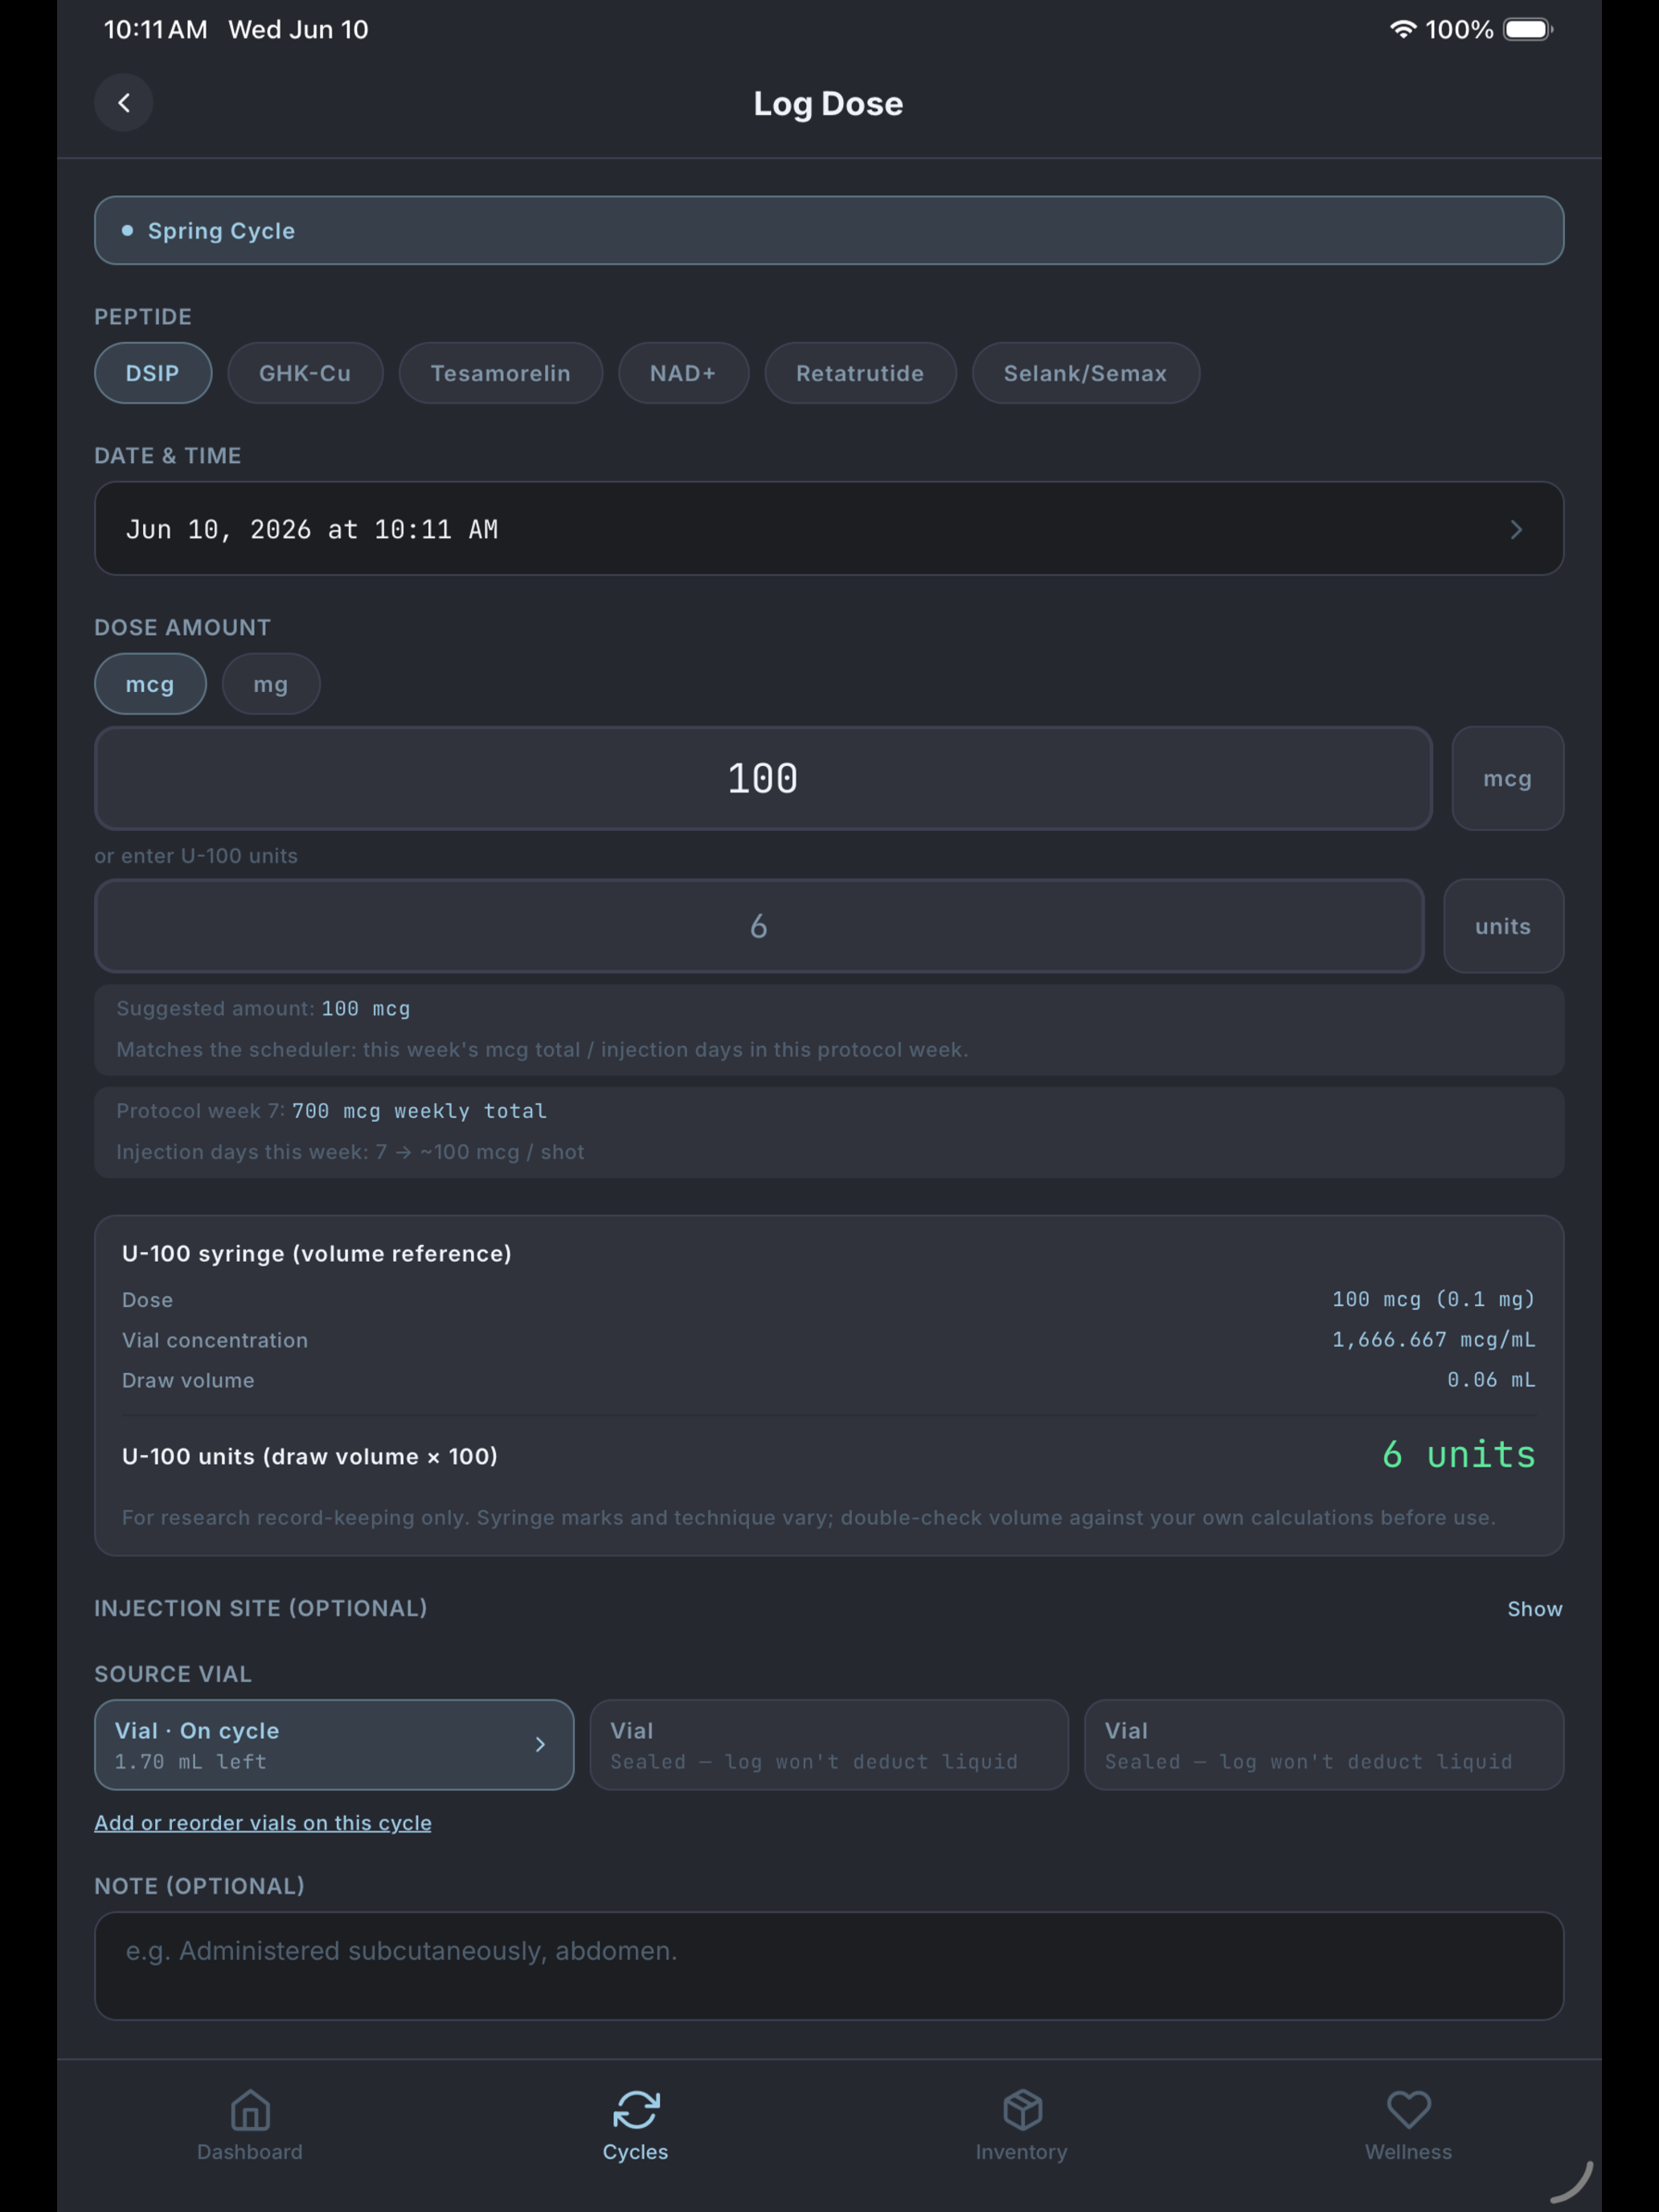Edit the dose amount field showing 100
The height and width of the screenshot is (2212, 1659).
click(763, 778)
